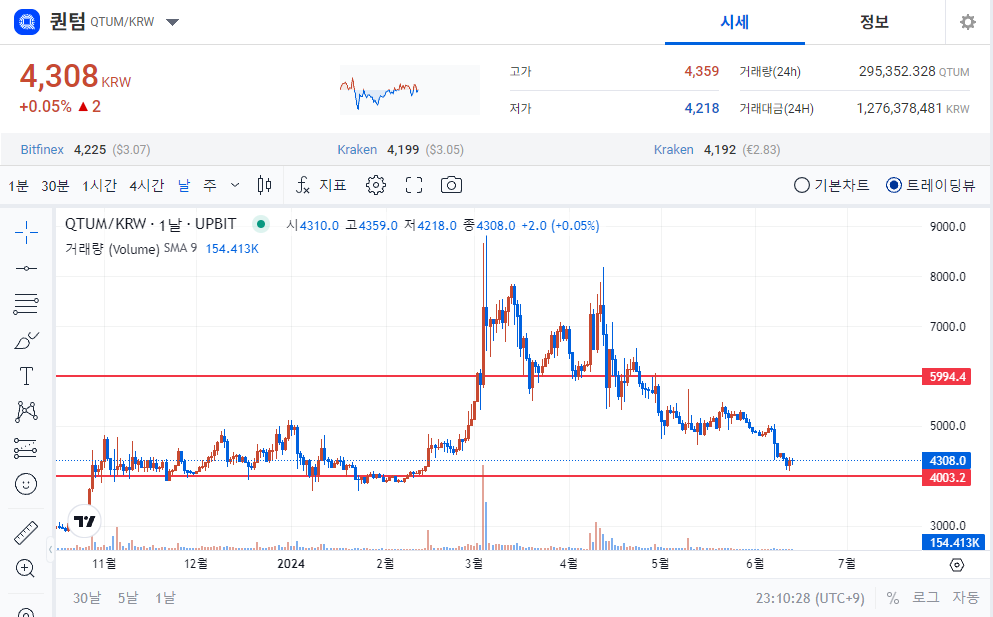Select the crosshair cursor tool
The image size is (993, 617).
[x=26, y=232]
